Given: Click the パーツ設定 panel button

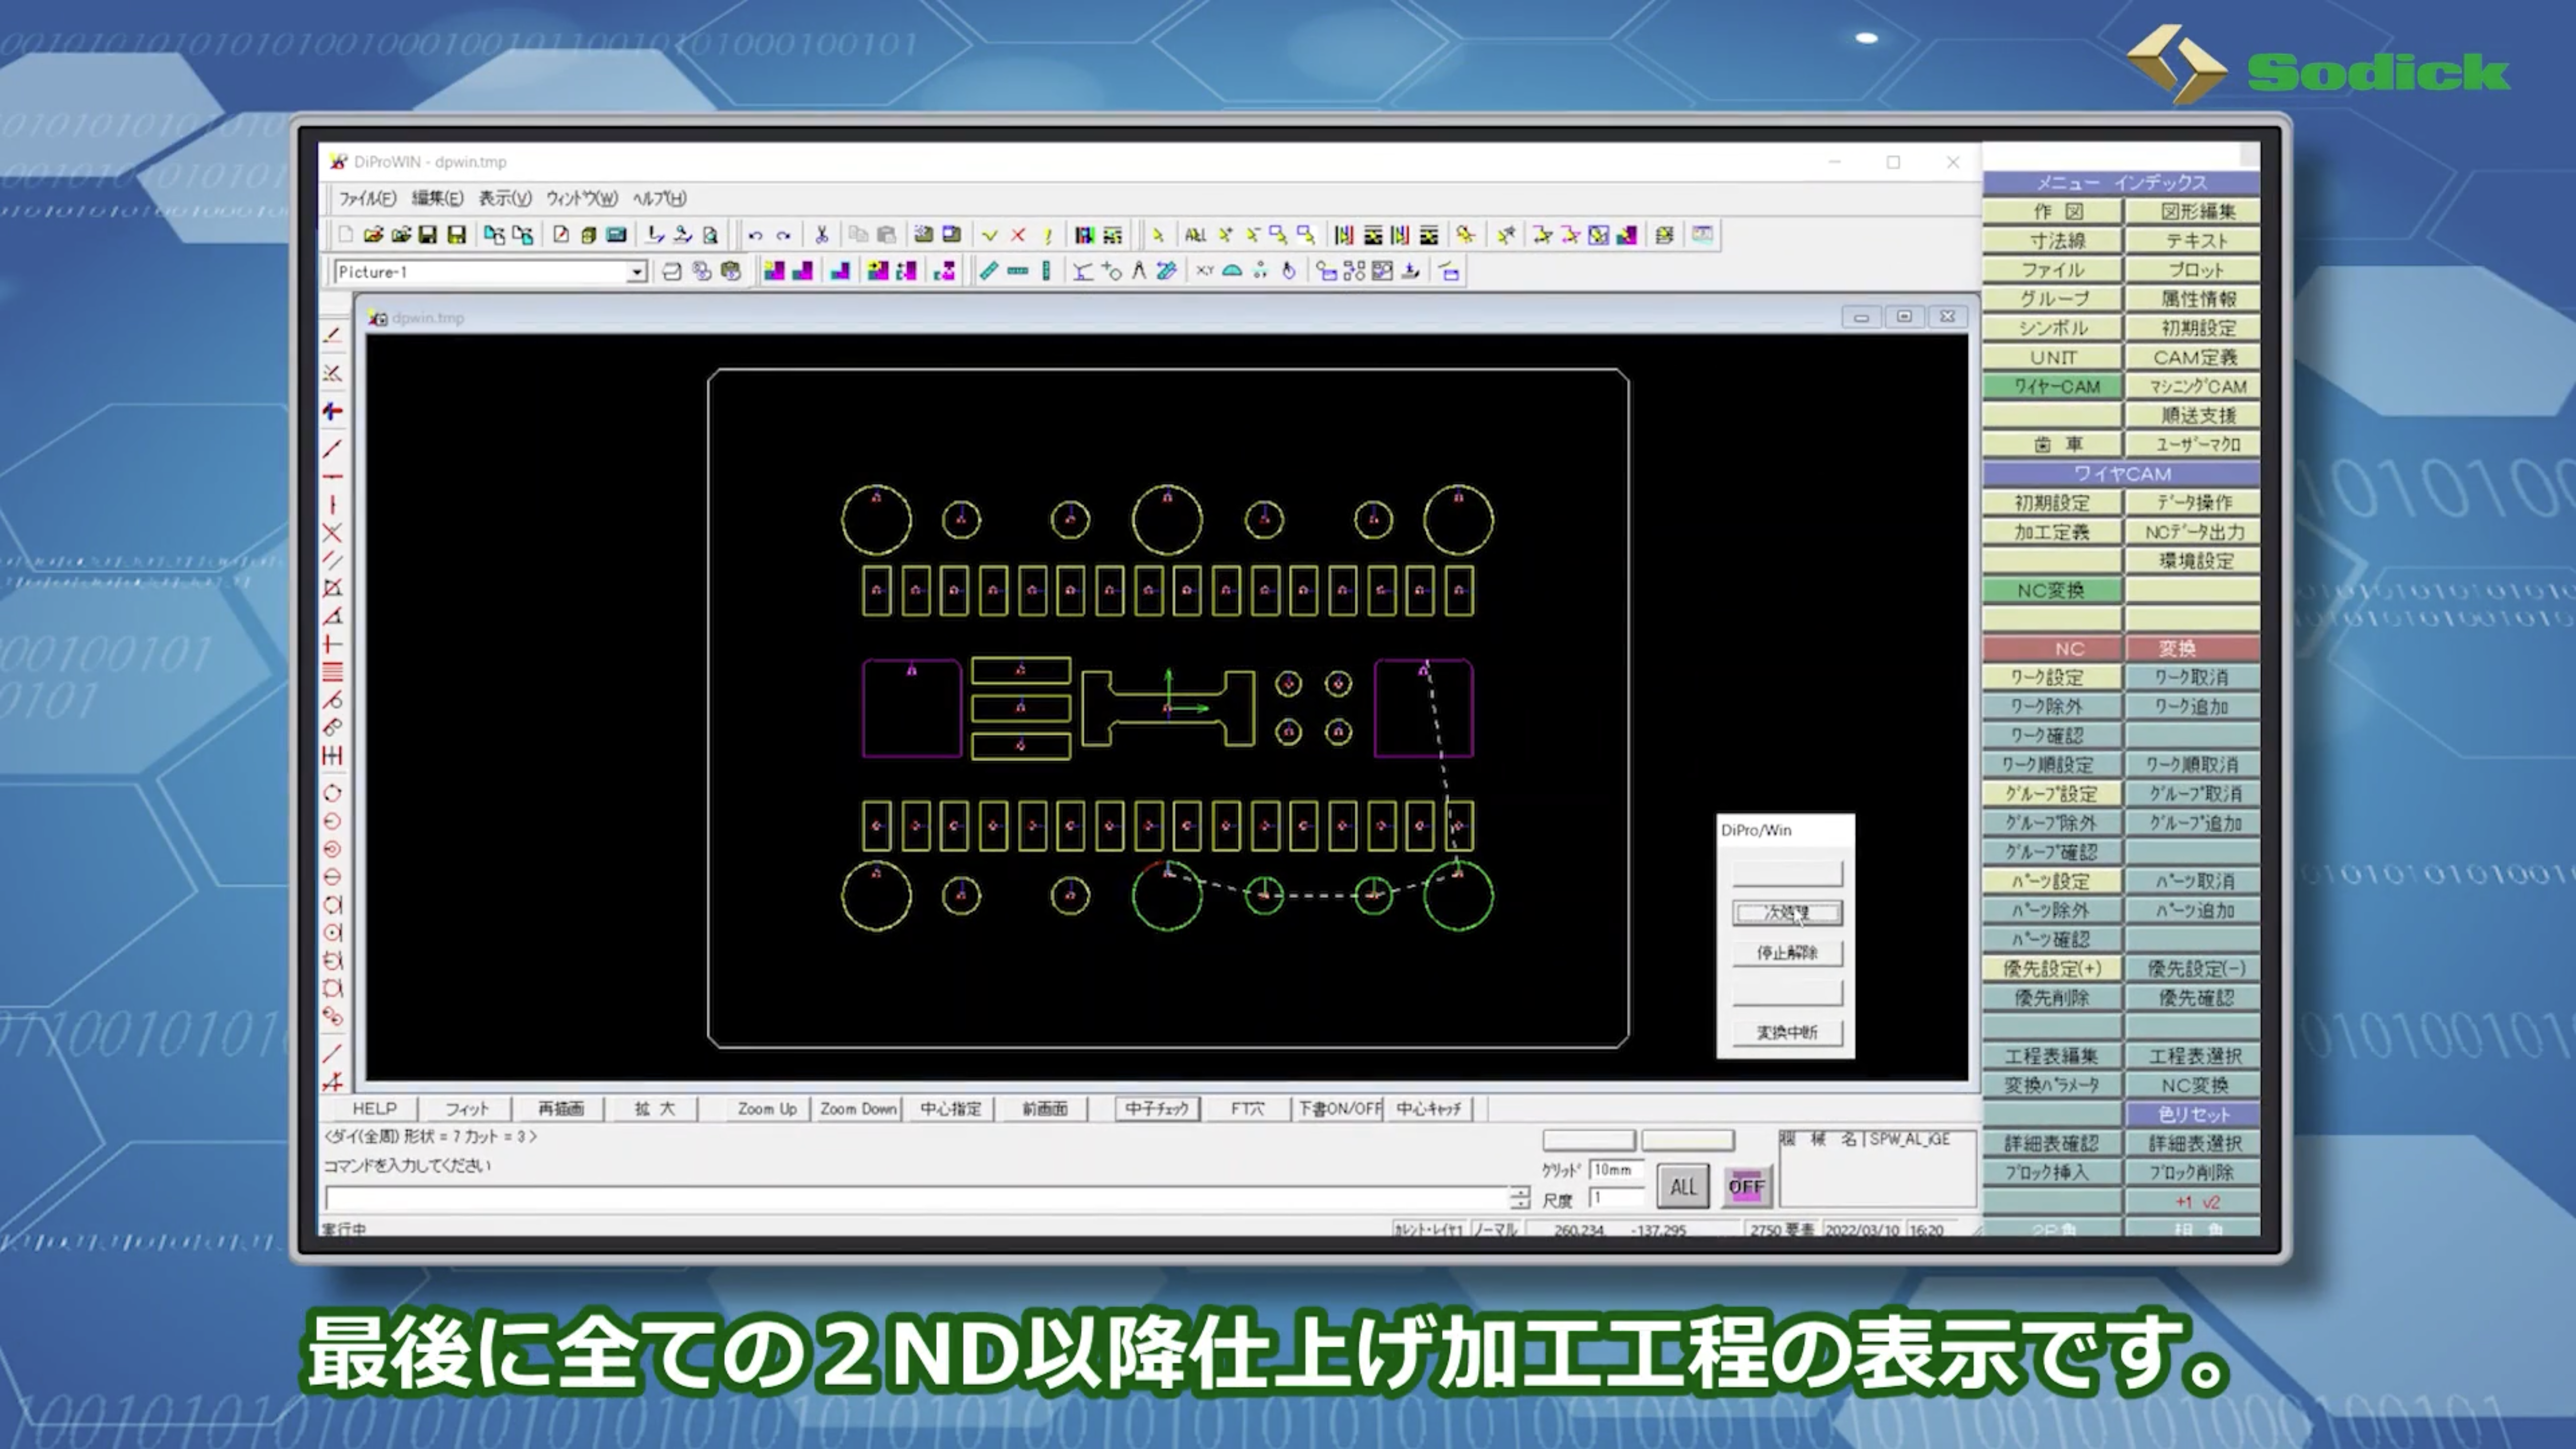Looking at the screenshot, I should (2052, 881).
